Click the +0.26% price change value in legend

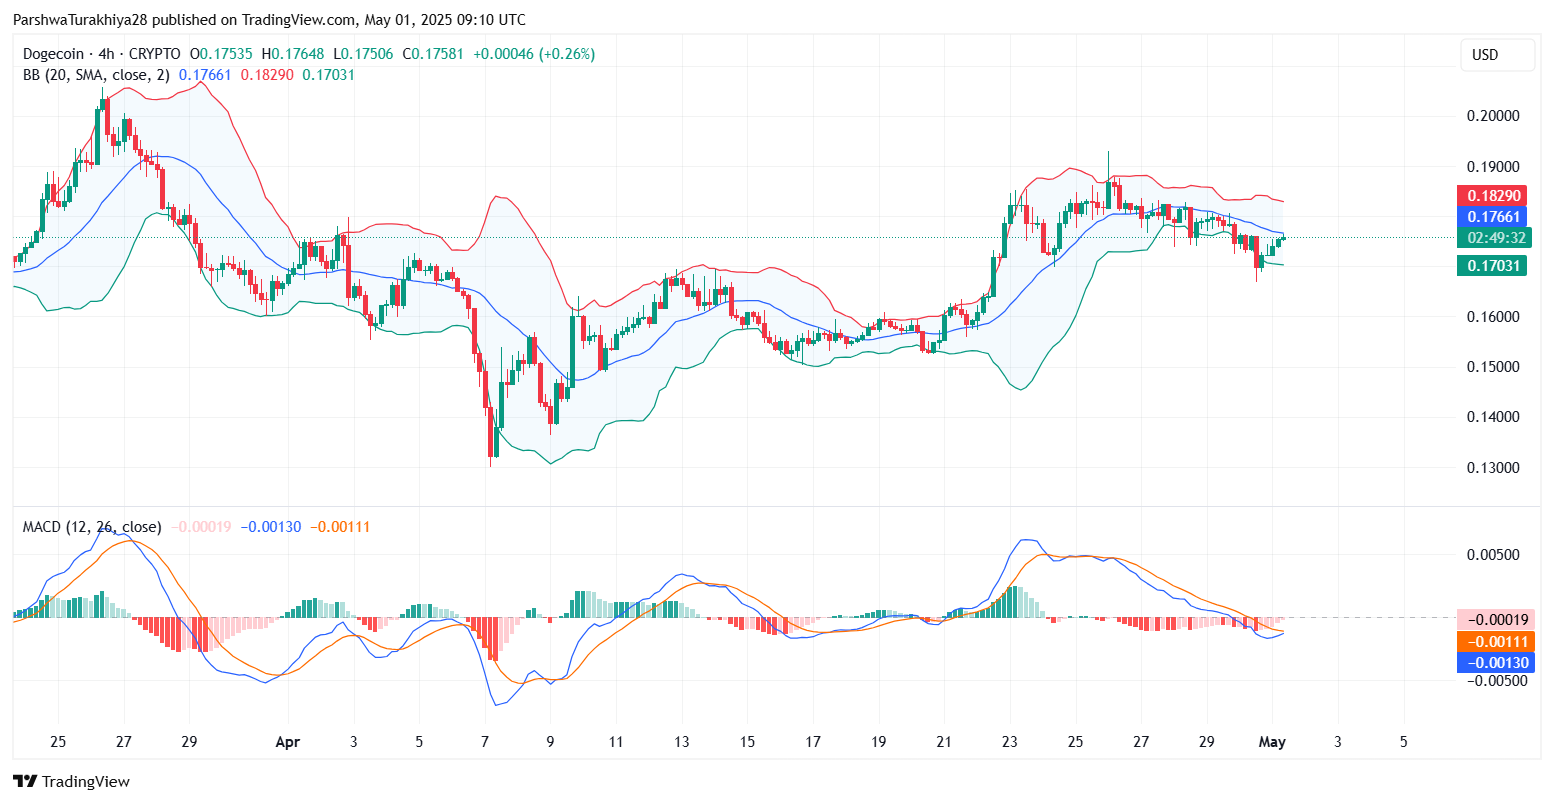[567, 54]
